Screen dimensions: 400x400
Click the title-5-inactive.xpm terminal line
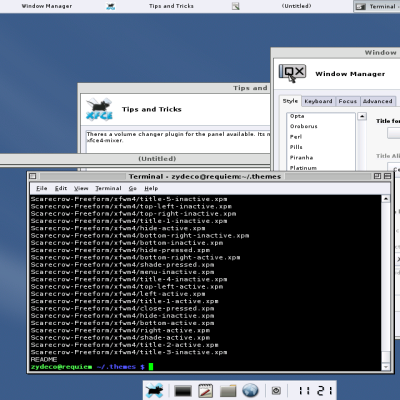(x=129, y=199)
